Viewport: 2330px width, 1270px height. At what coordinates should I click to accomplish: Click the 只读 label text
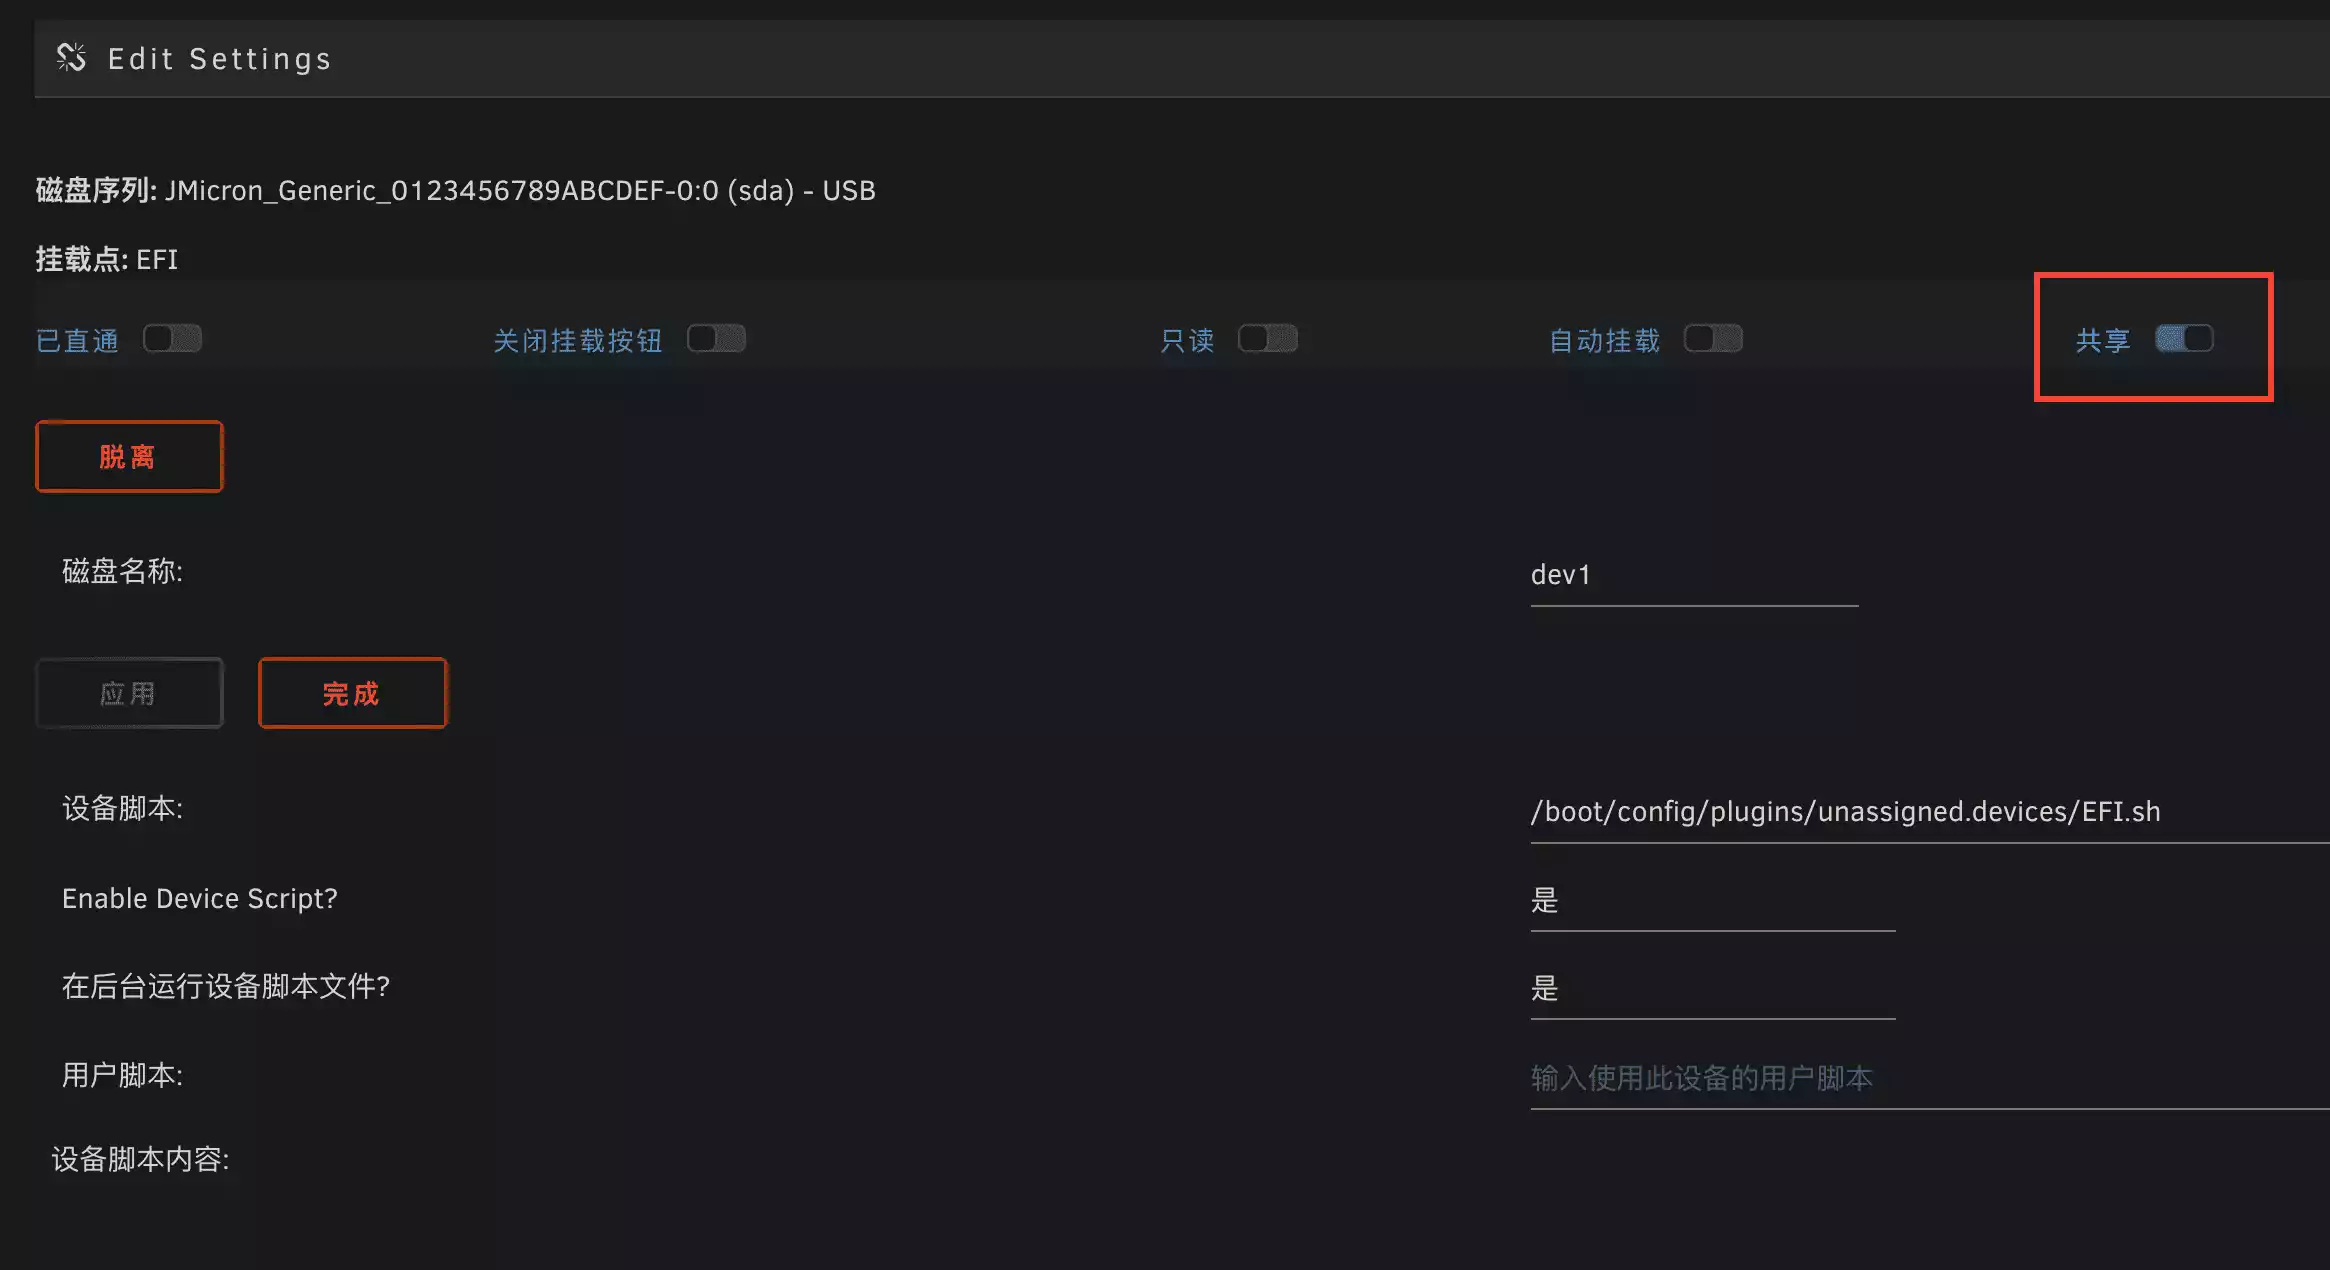pos(1187,341)
